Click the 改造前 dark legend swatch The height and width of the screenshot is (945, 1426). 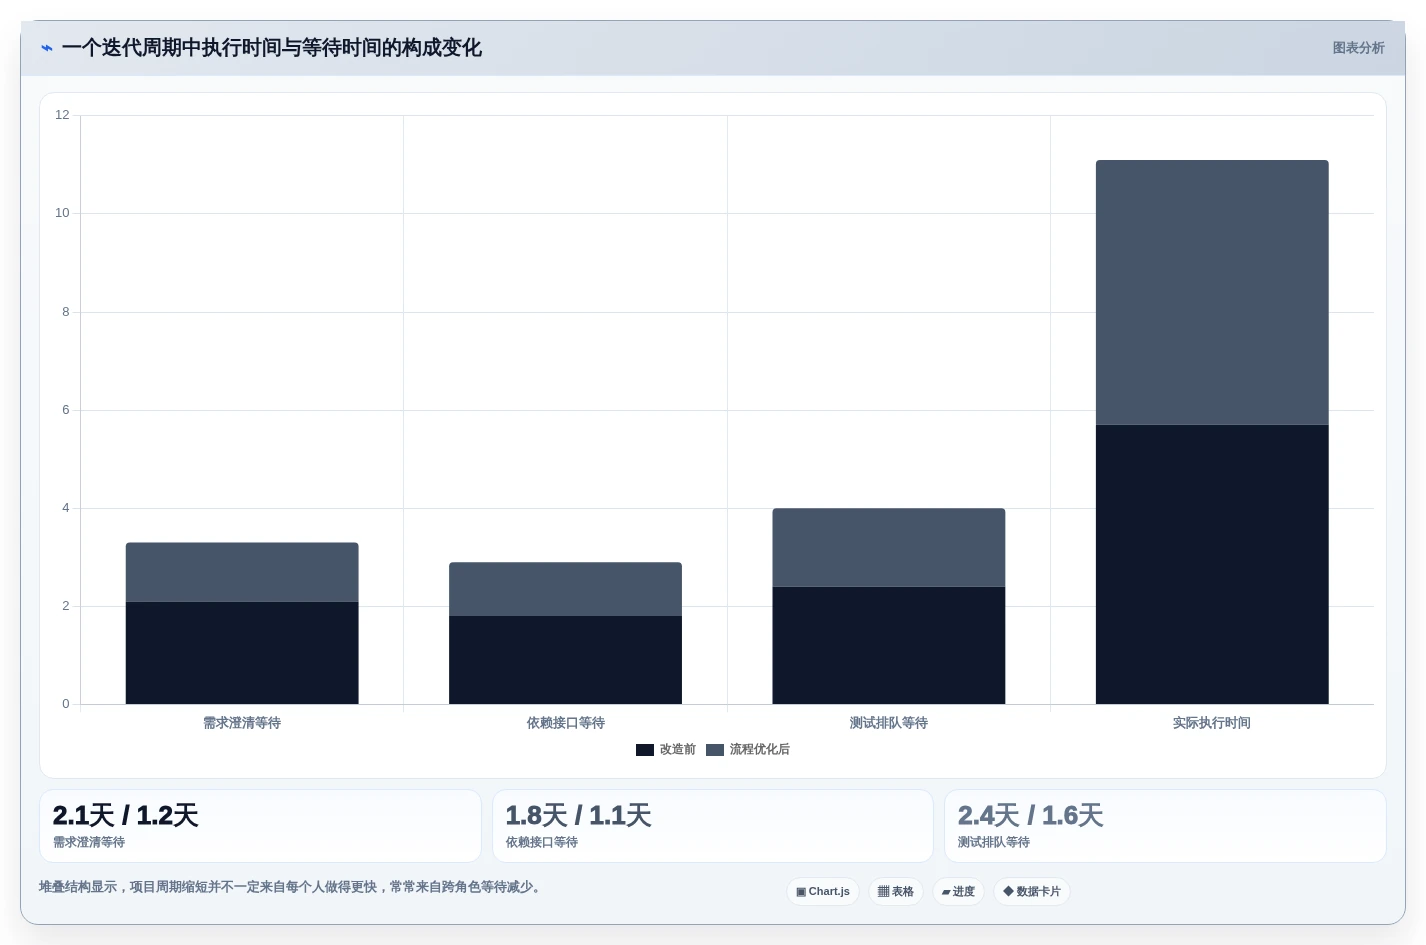645,750
